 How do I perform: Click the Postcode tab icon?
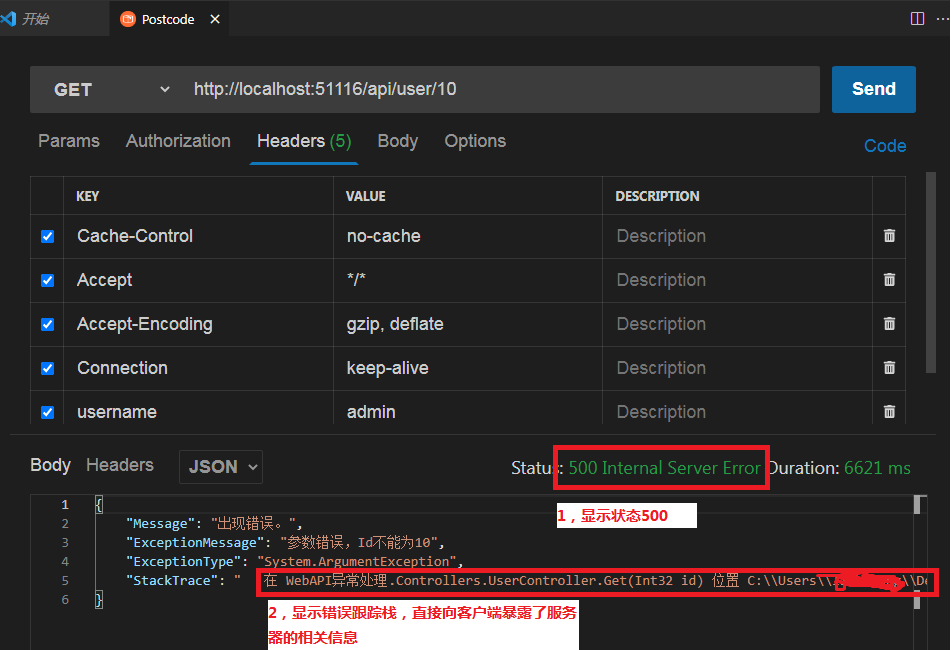tap(128, 19)
